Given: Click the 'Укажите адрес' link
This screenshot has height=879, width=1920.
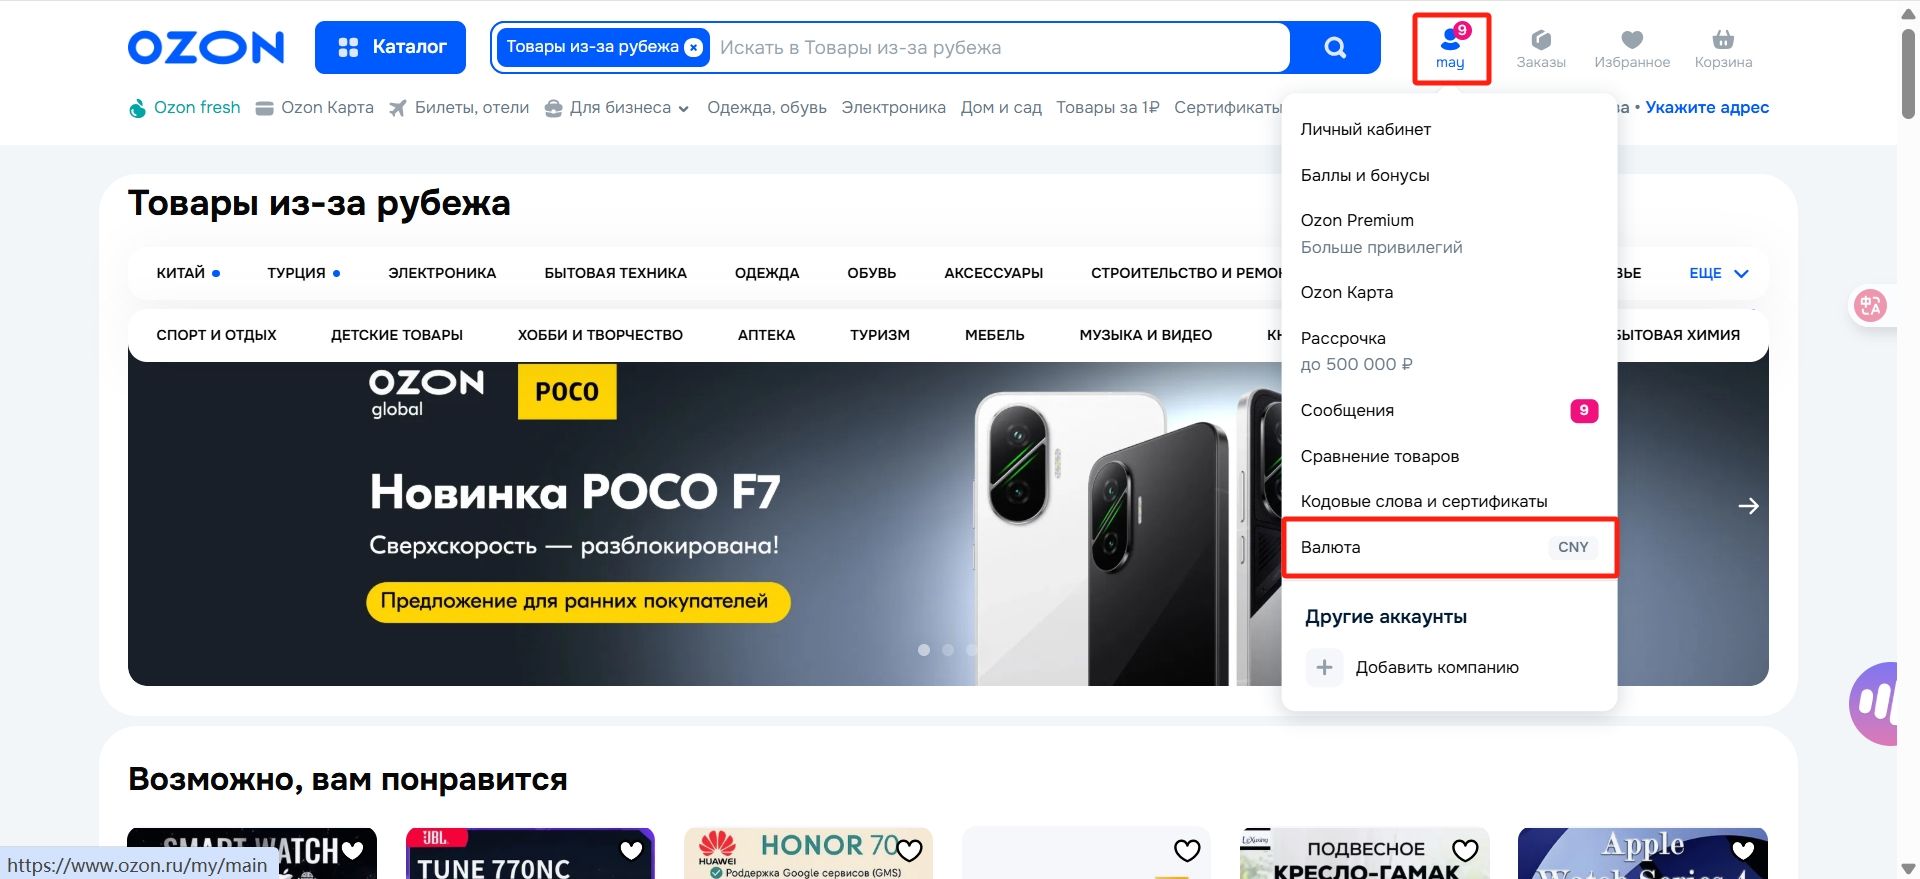Looking at the screenshot, I should 1707,107.
